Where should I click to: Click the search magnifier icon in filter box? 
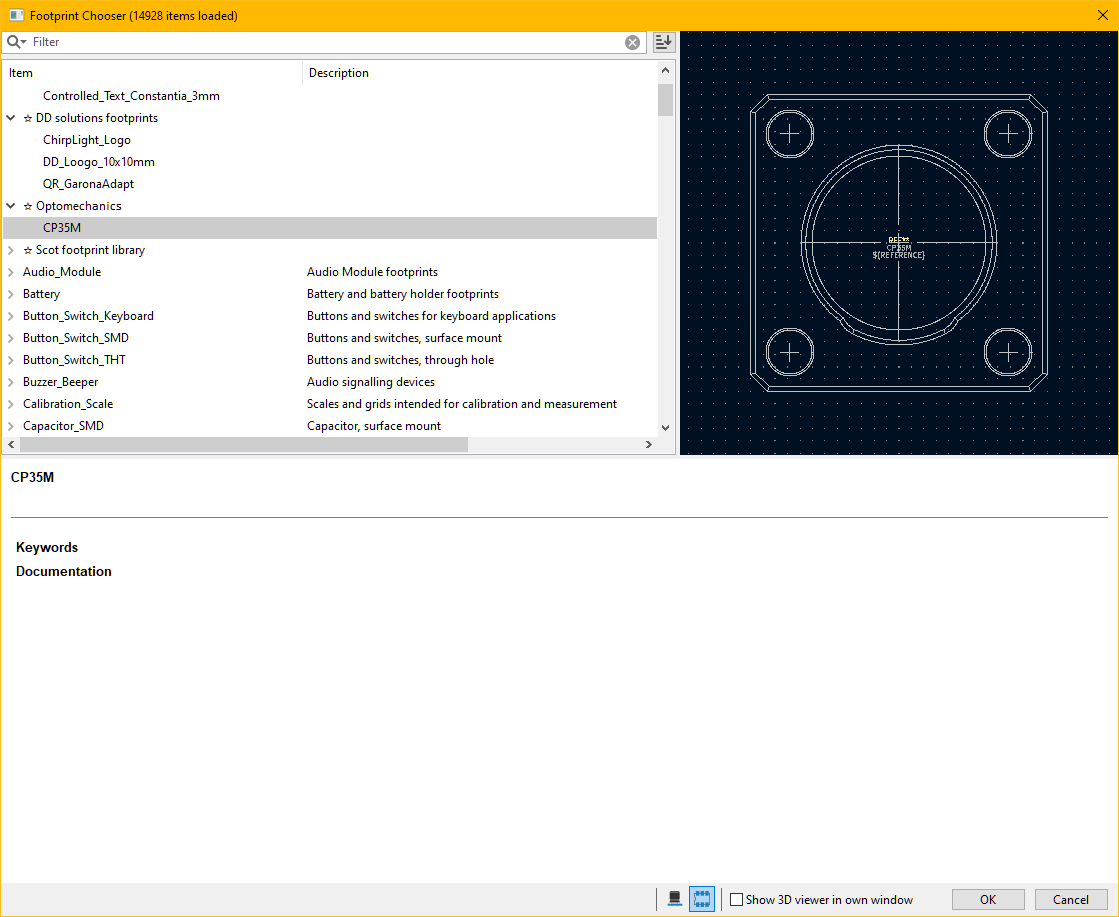15,42
